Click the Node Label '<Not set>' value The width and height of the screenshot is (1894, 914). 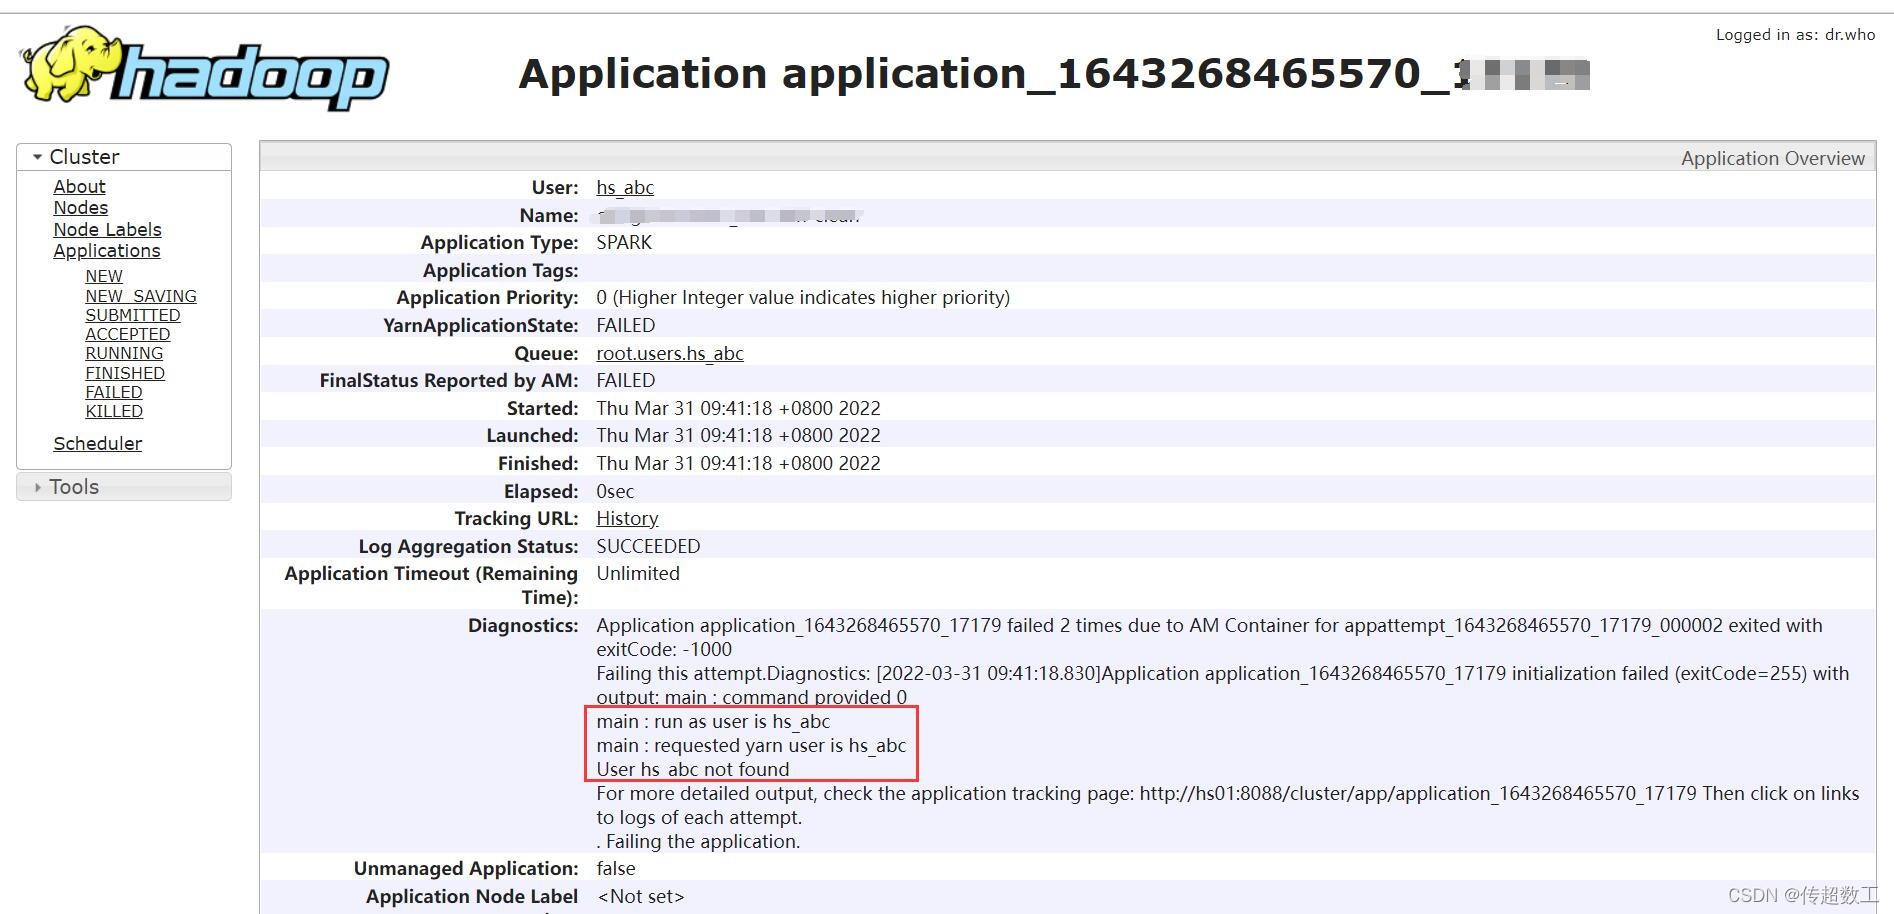click(640, 897)
